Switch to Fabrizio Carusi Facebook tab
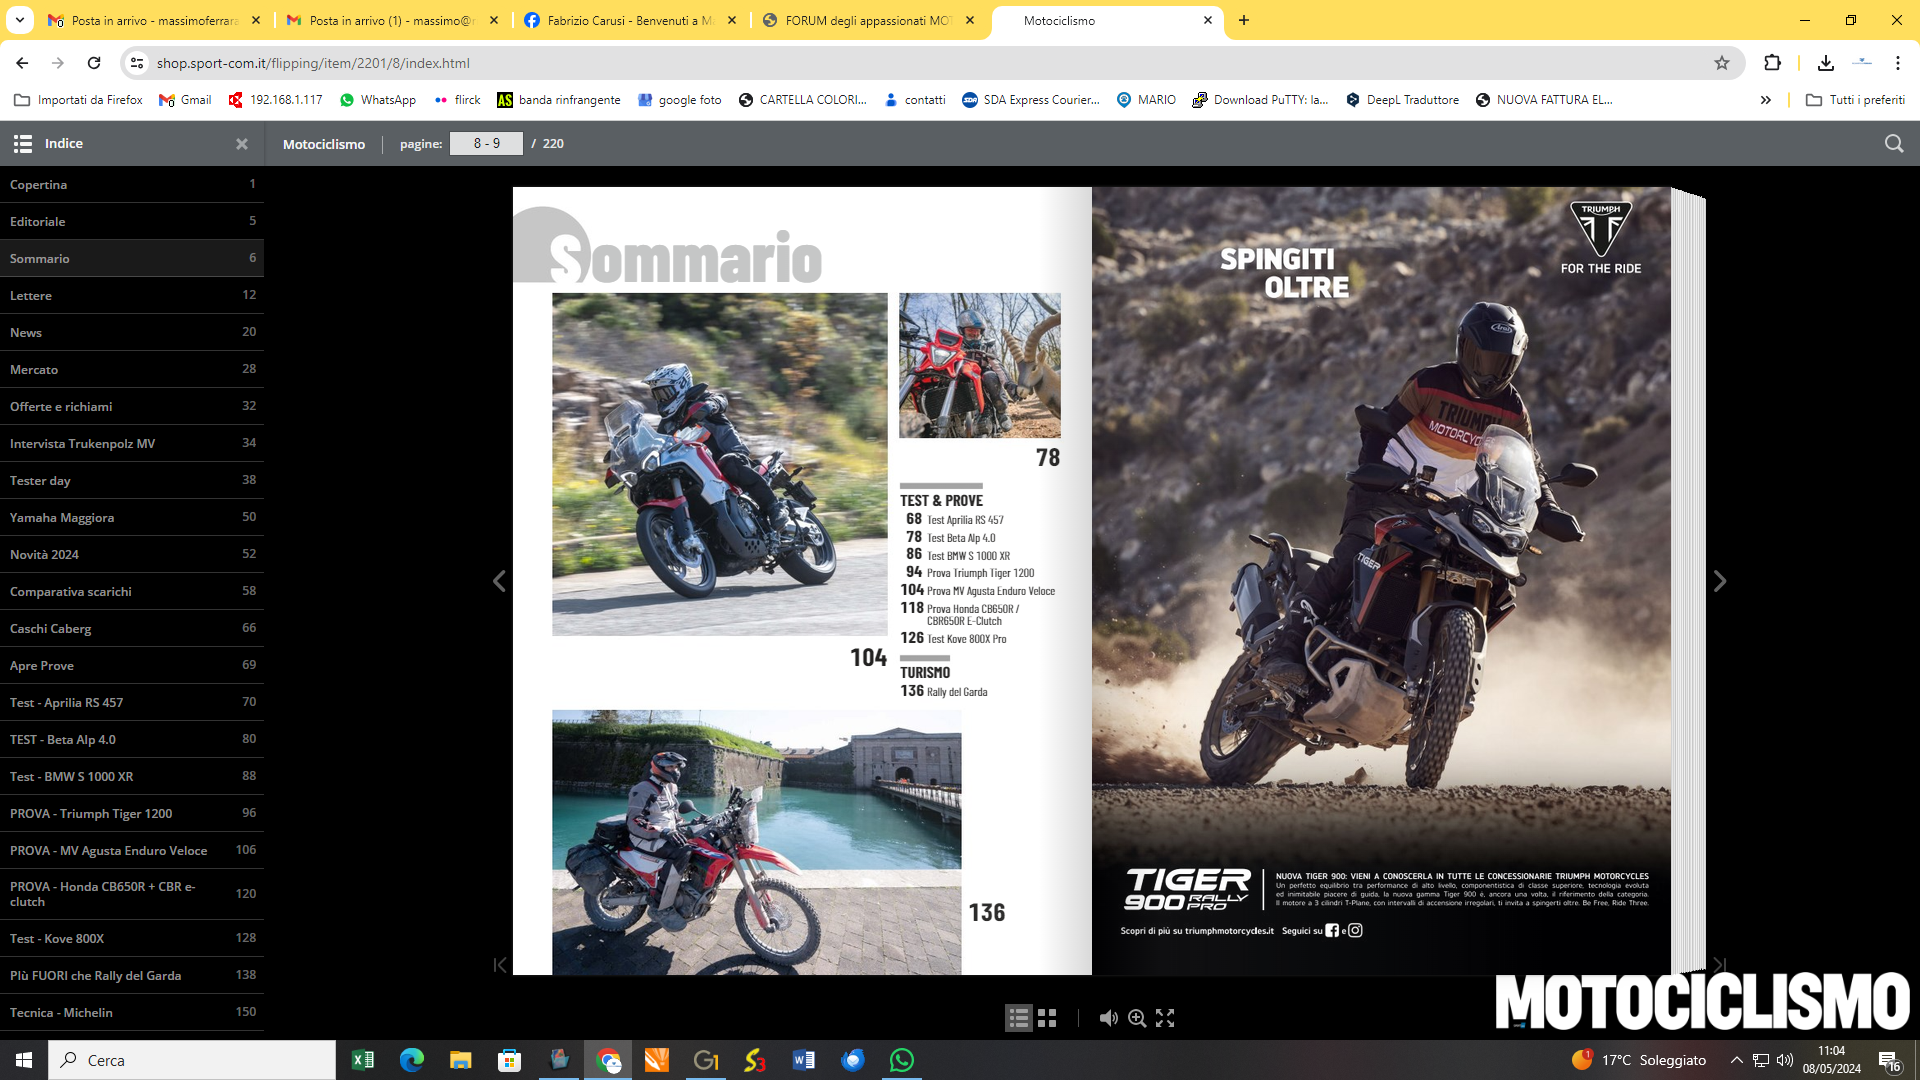This screenshot has width=1920, height=1080. pyautogui.click(x=630, y=20)
